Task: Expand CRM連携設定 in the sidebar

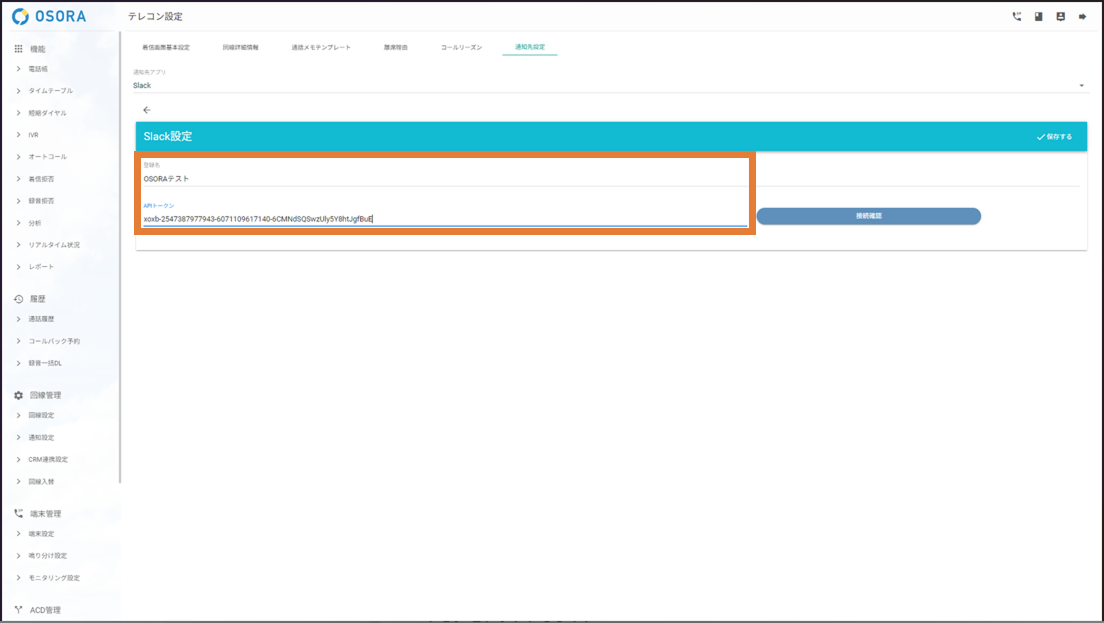Action: coord(48,459)
